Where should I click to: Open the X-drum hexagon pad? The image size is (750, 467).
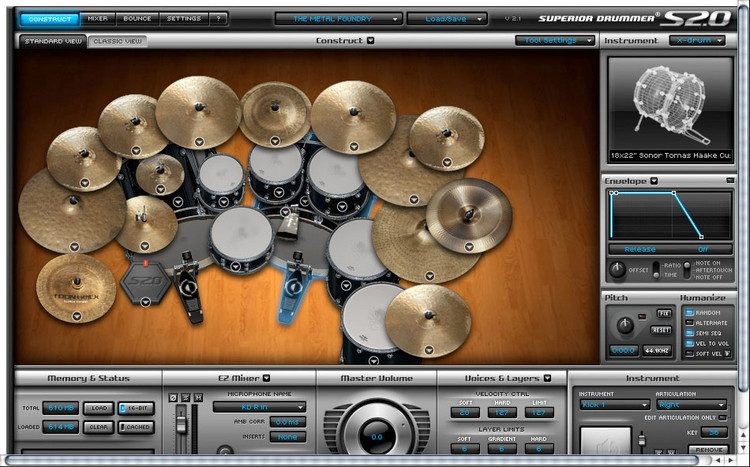click(145, 282)
